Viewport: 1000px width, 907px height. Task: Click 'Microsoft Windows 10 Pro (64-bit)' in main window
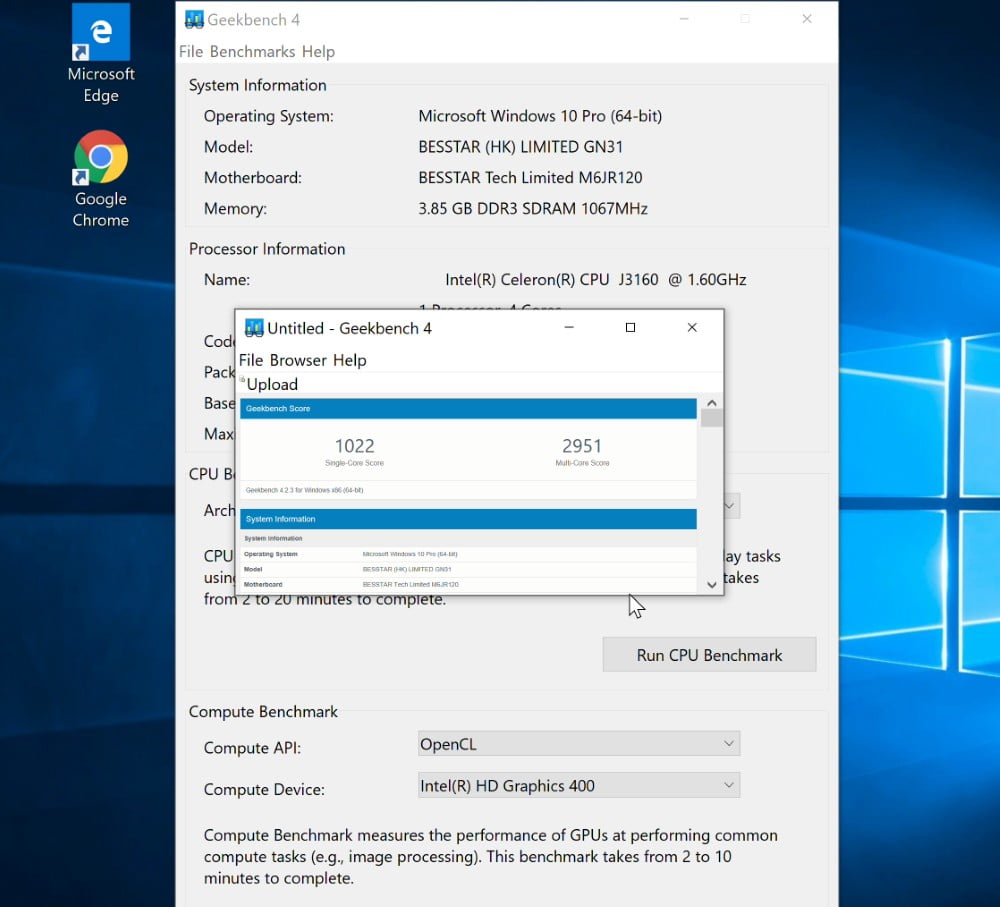[x=540, y=116]
